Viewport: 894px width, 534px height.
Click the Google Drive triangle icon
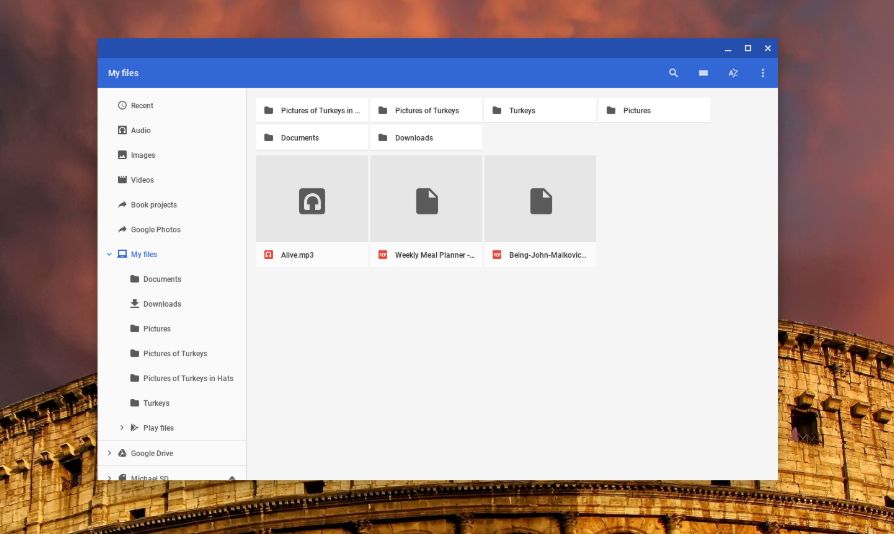click(x=122, y=453)
